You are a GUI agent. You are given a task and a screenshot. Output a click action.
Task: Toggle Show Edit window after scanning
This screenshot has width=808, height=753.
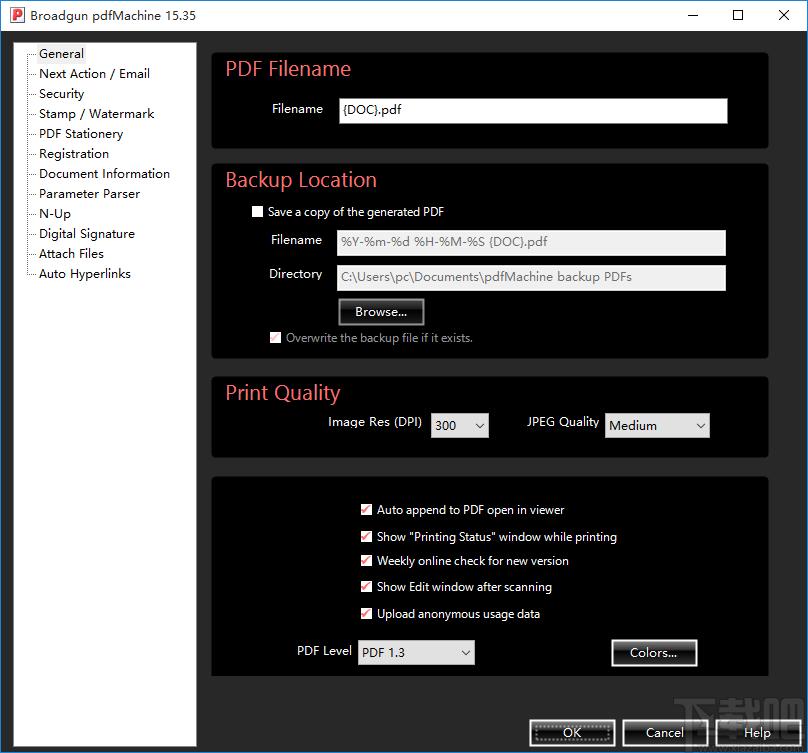click(x=366, y=587)
